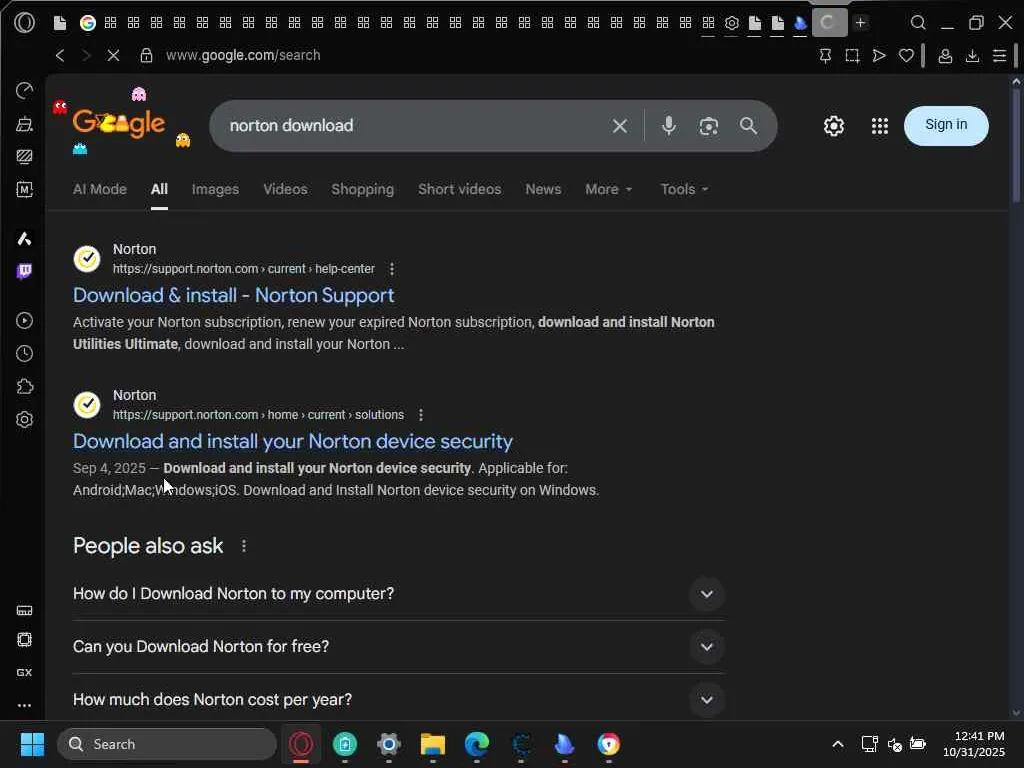Image resolution: width=1024 pixels, height=768 pixels.
Task: Open the tab search magnifier icon
Action: pyautogui.click(x=918, y=23)
